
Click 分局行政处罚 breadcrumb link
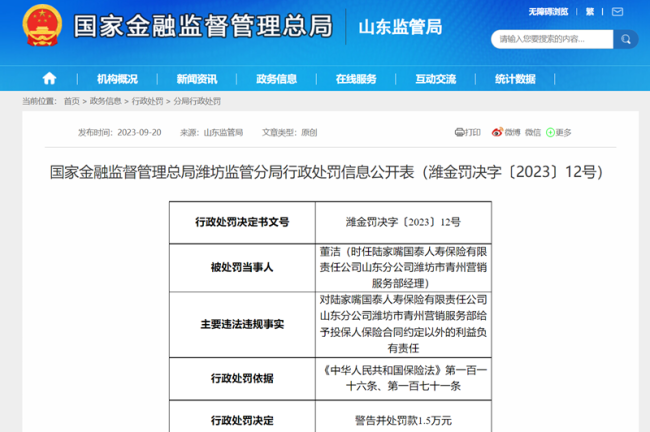[197, 101]
